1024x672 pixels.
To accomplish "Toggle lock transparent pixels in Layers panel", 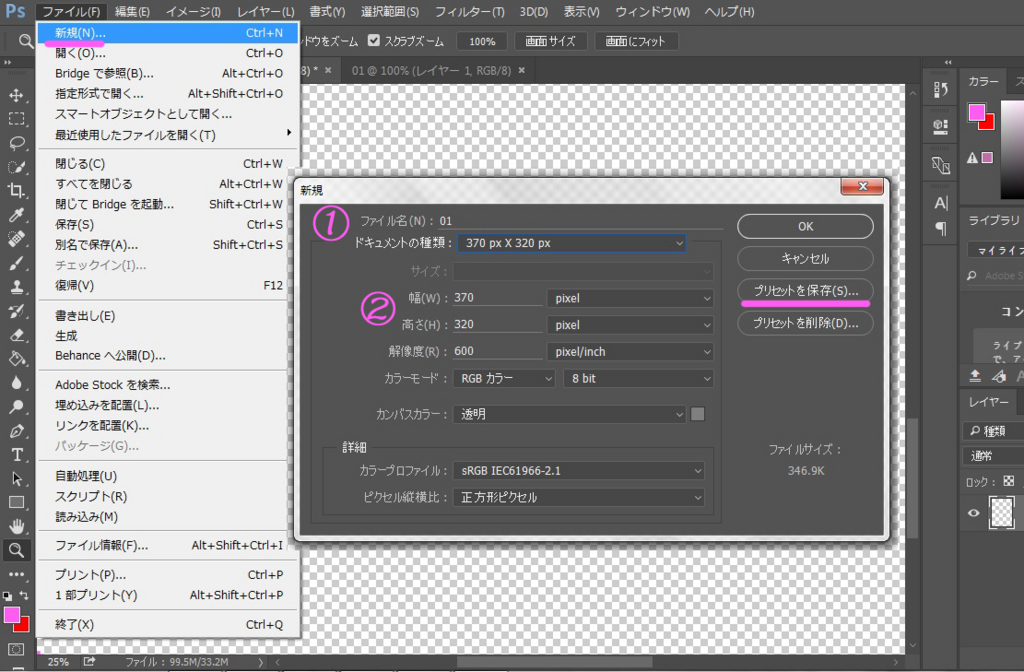I will click(x=1008, y=481).
